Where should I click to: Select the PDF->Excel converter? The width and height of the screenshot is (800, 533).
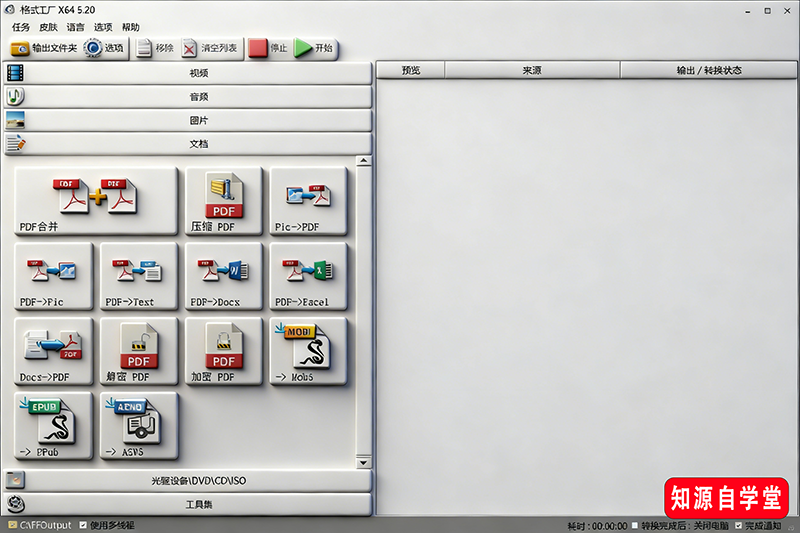(x=308, y=276)
